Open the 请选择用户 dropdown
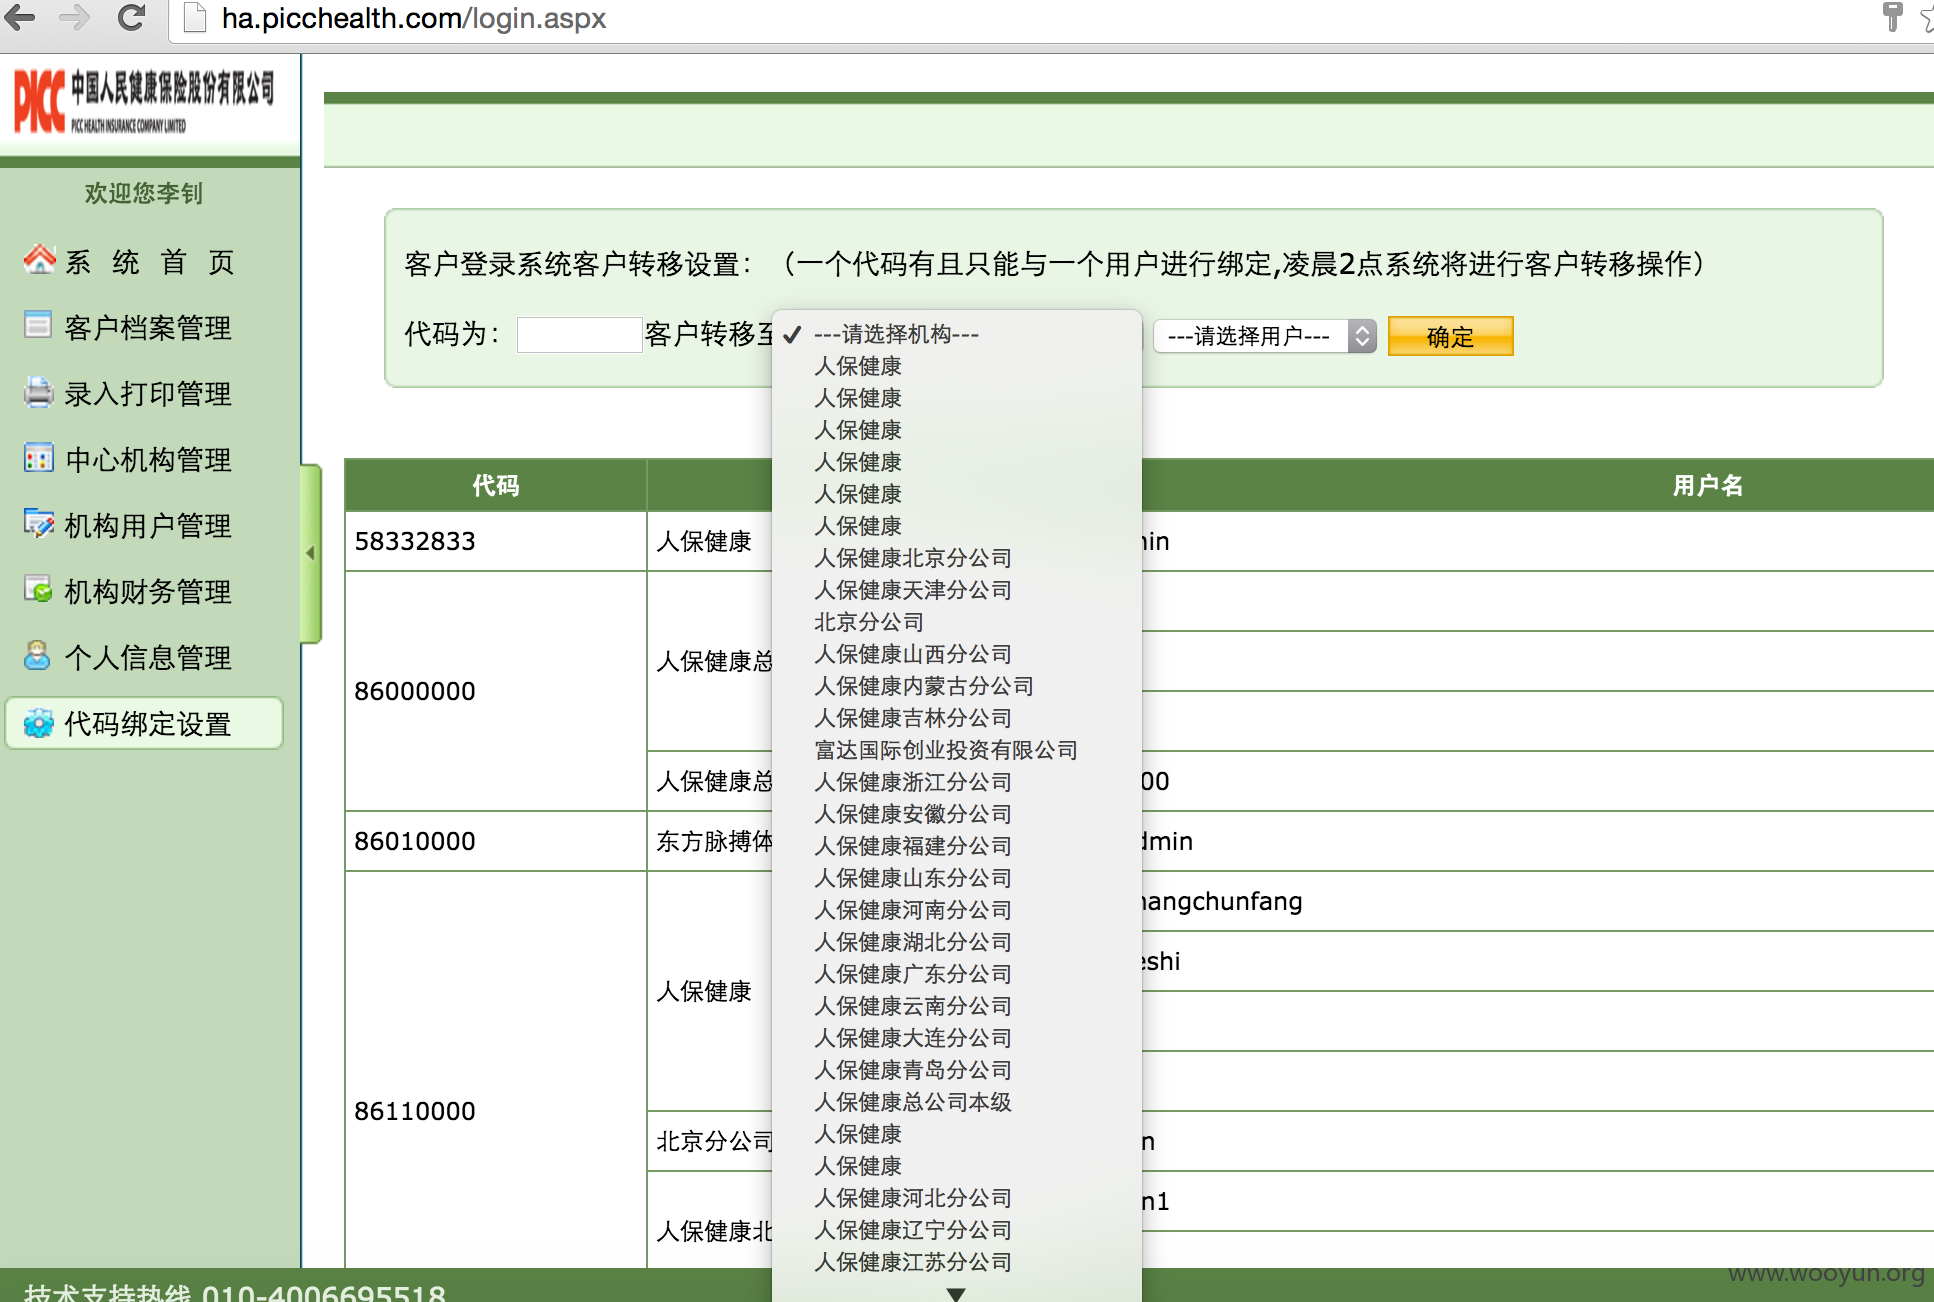Screen dimensions: 1934x1302 [1265, 336]
